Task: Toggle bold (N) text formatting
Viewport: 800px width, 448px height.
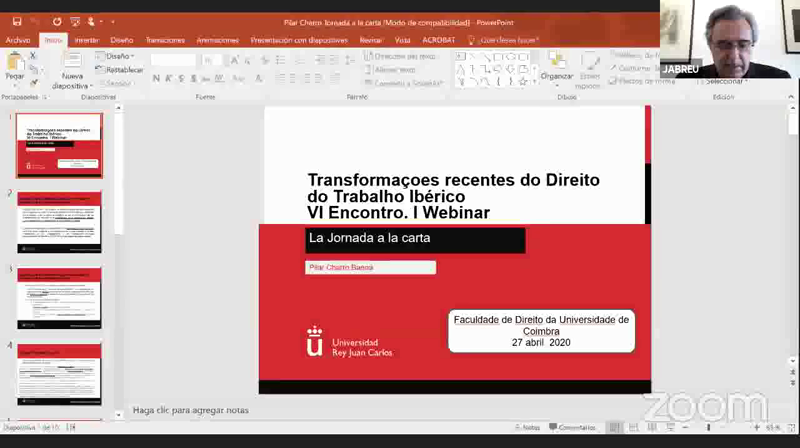Action: (157, 77)
